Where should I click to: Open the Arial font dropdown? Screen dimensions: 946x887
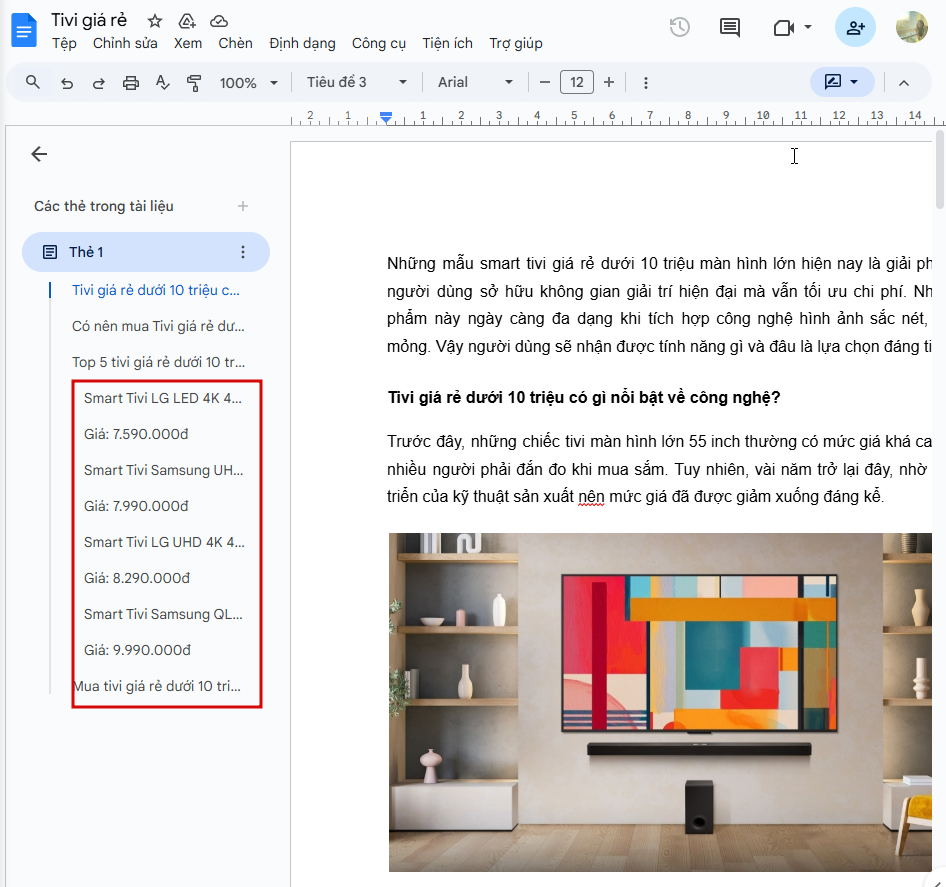(x=475, y=82)
